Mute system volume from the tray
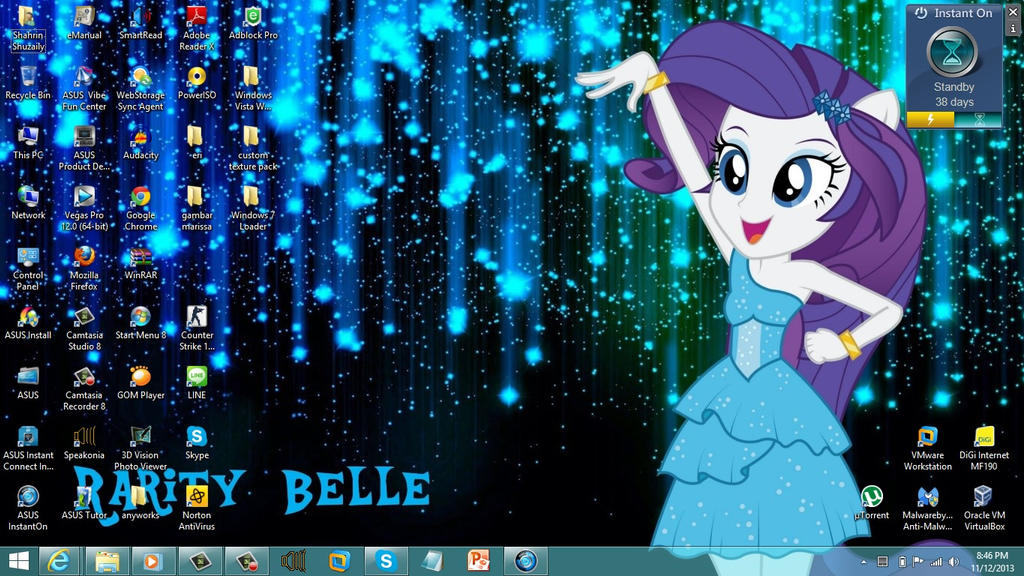The height and width of the screenshot is (576, 1024). coord(953,560)
